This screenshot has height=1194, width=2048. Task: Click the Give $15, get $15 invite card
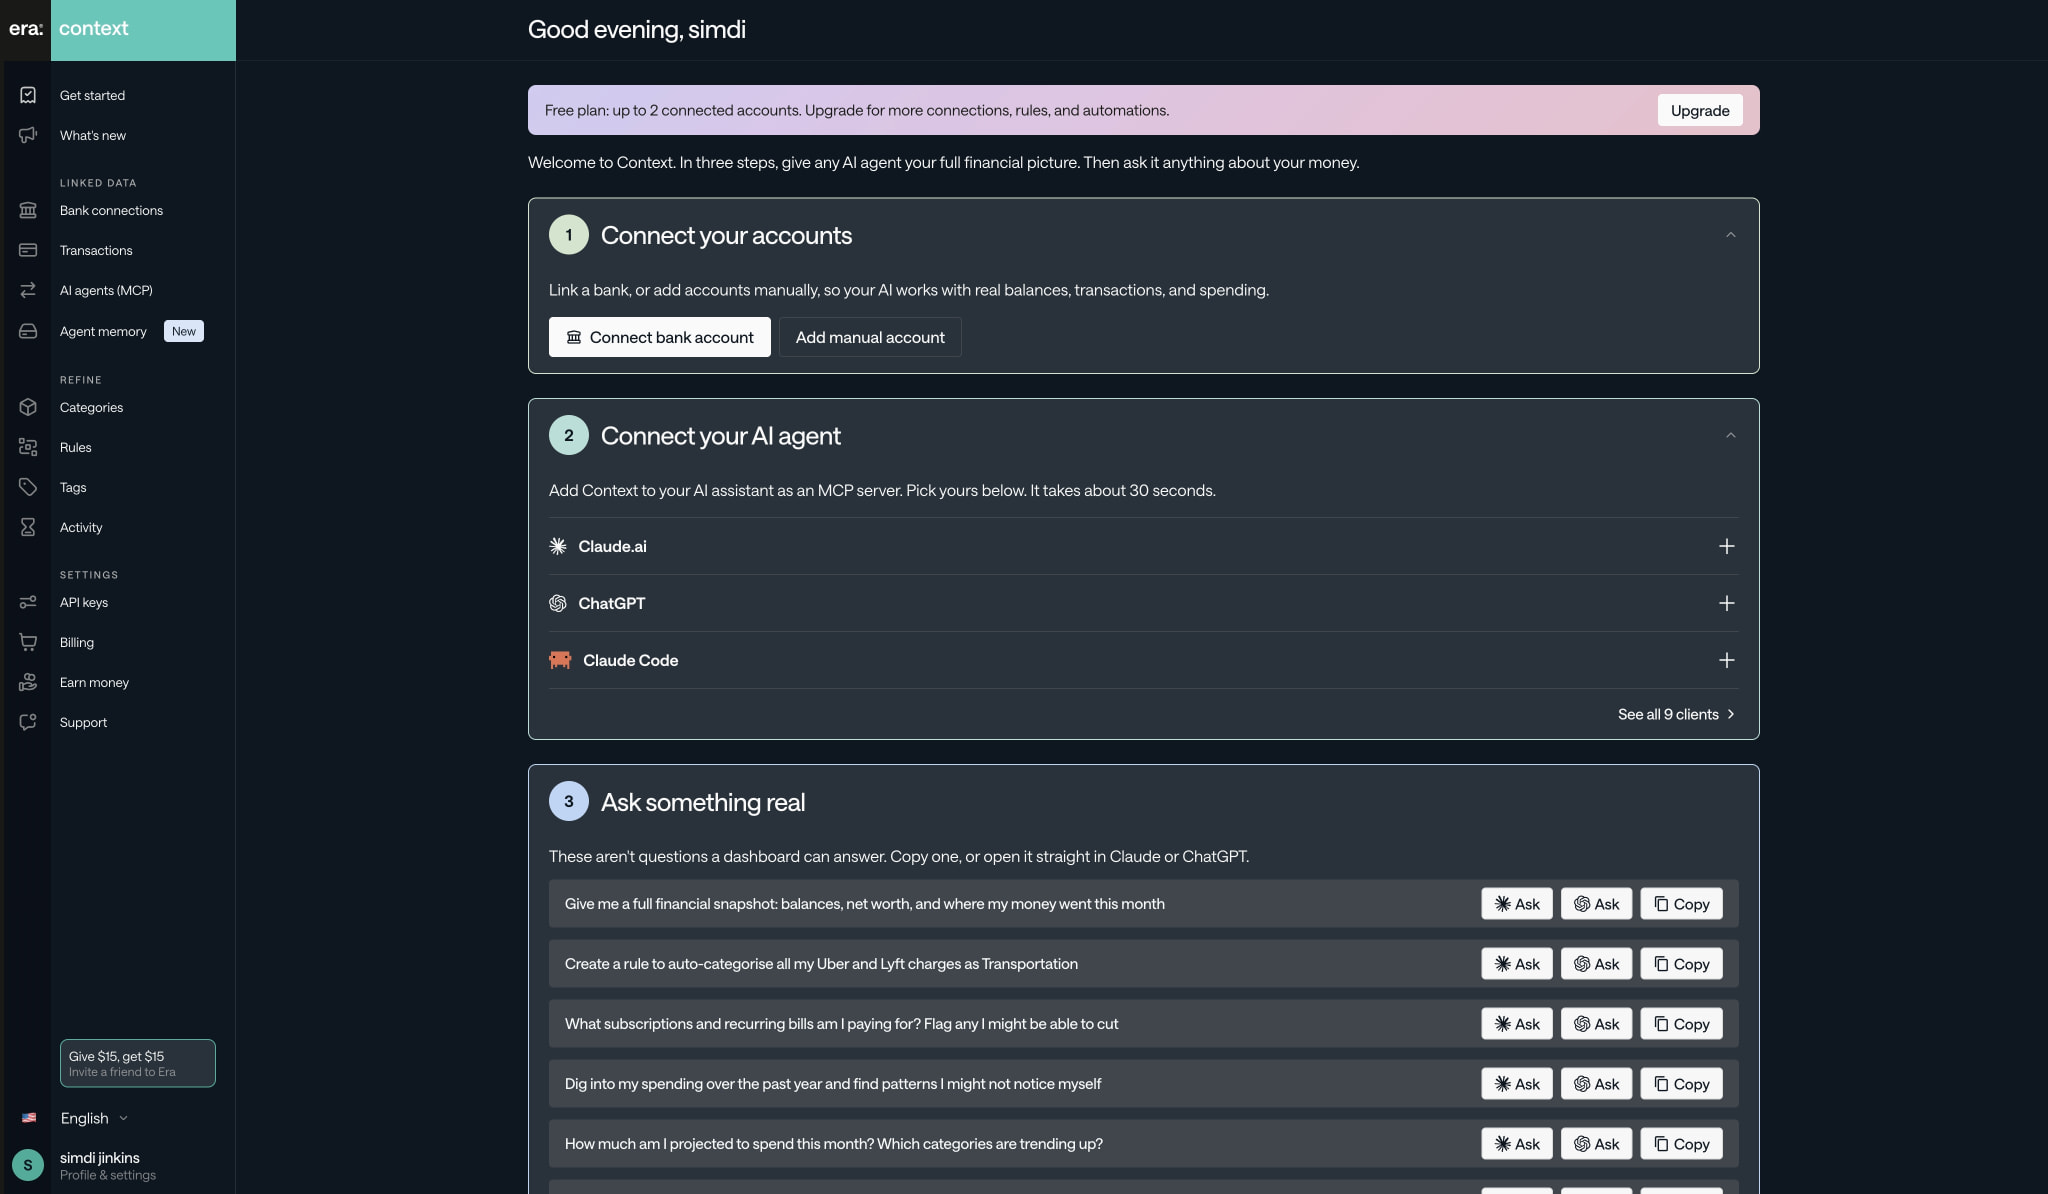coord(137,1063)
